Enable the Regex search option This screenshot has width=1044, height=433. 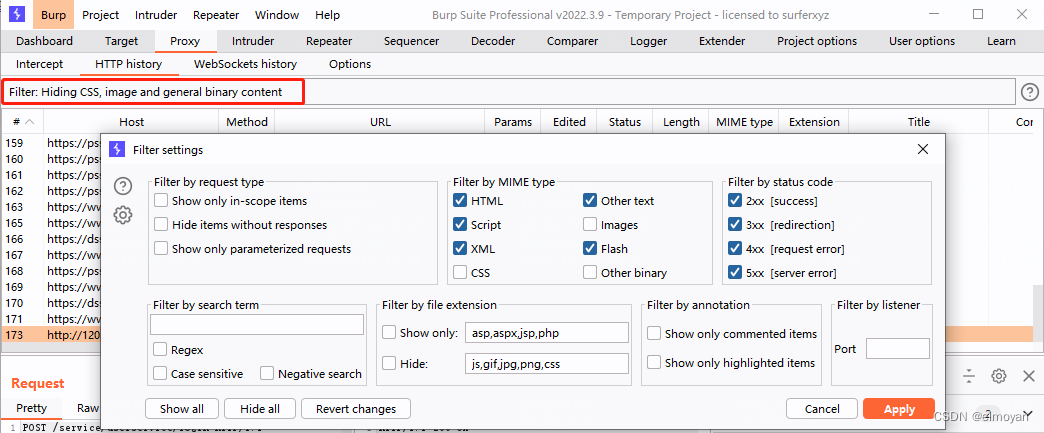point(160,350)
